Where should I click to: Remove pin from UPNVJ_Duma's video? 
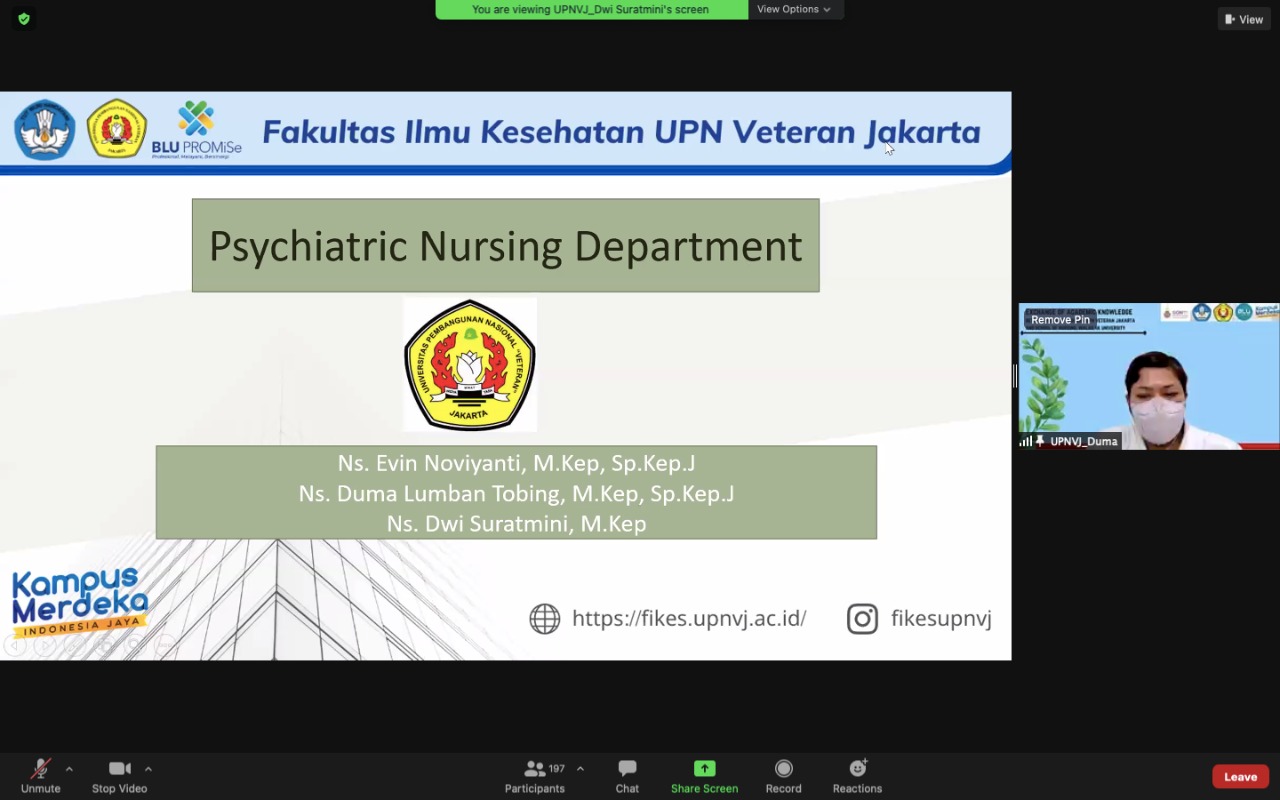coord(1060,320)
